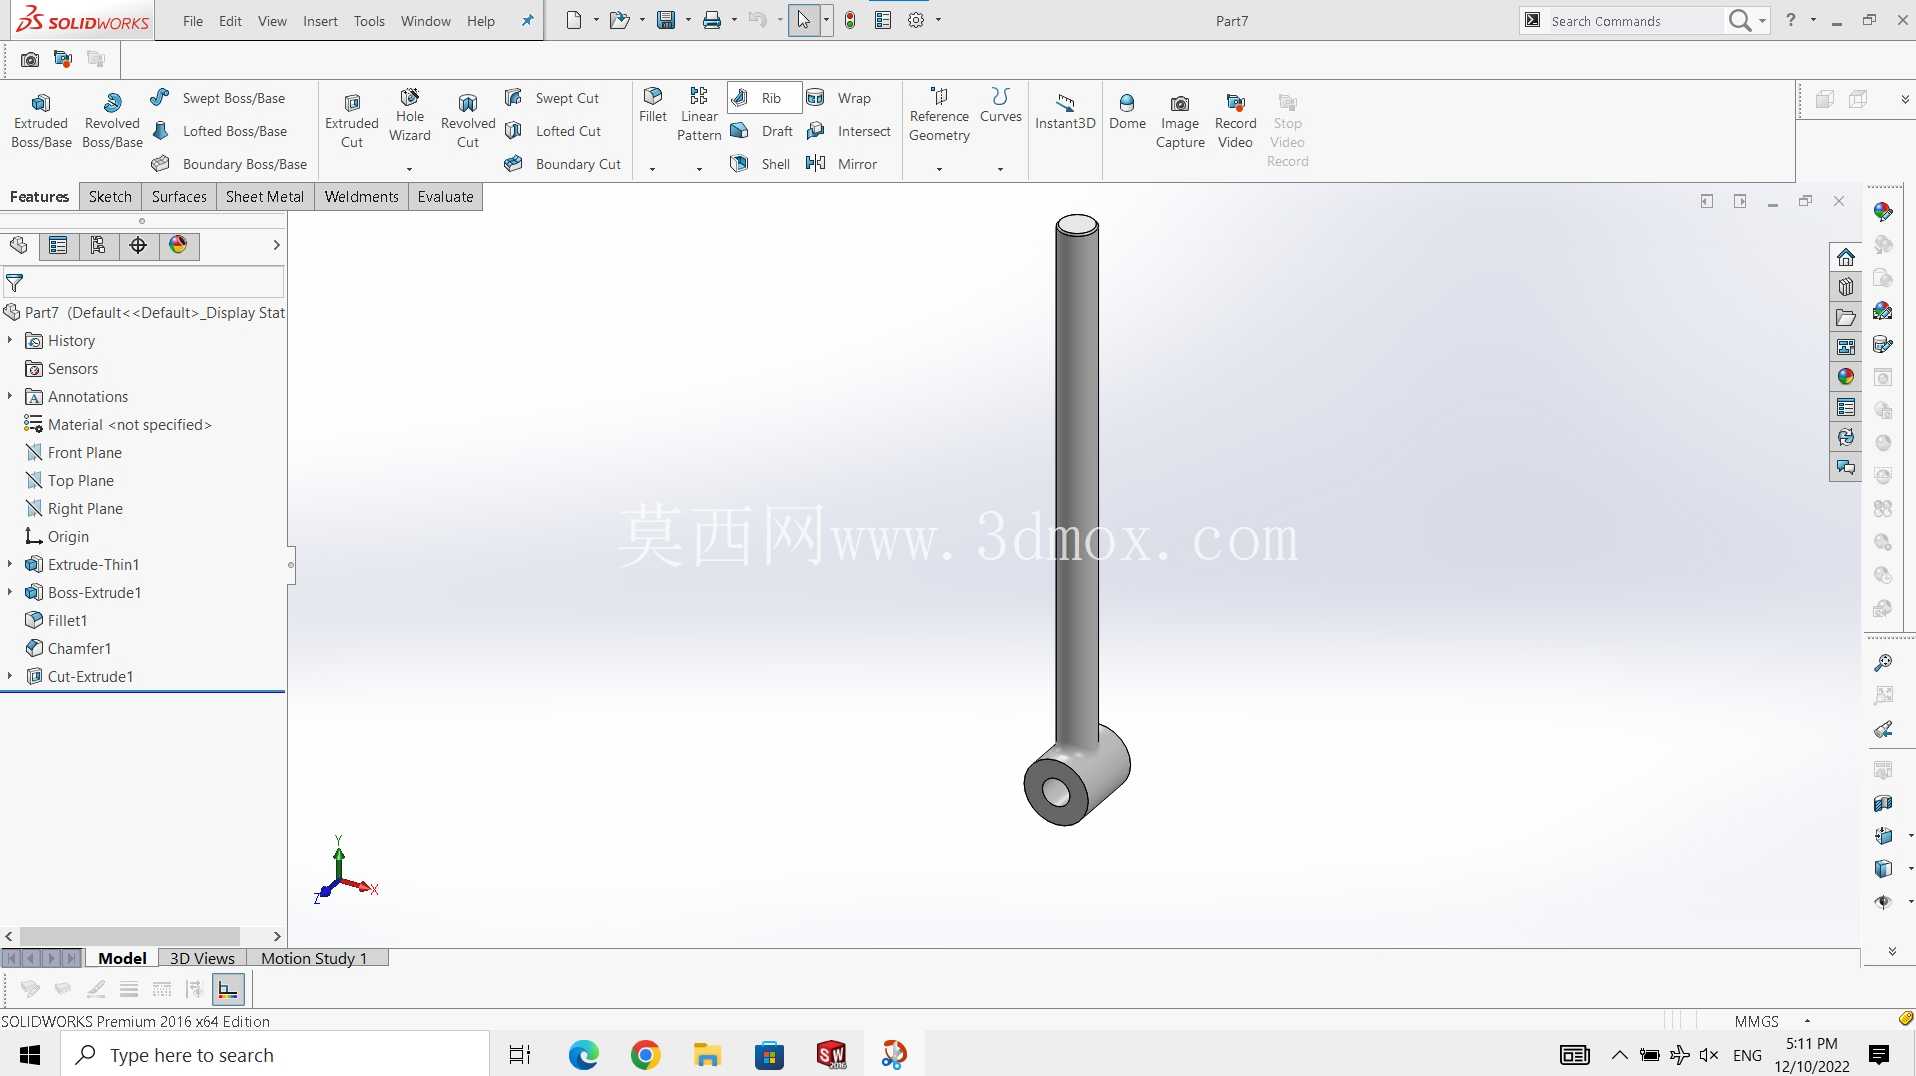Open the Curves dropdown arrow
The image size is (1916, 1076).
click(x=1000, y=169)
